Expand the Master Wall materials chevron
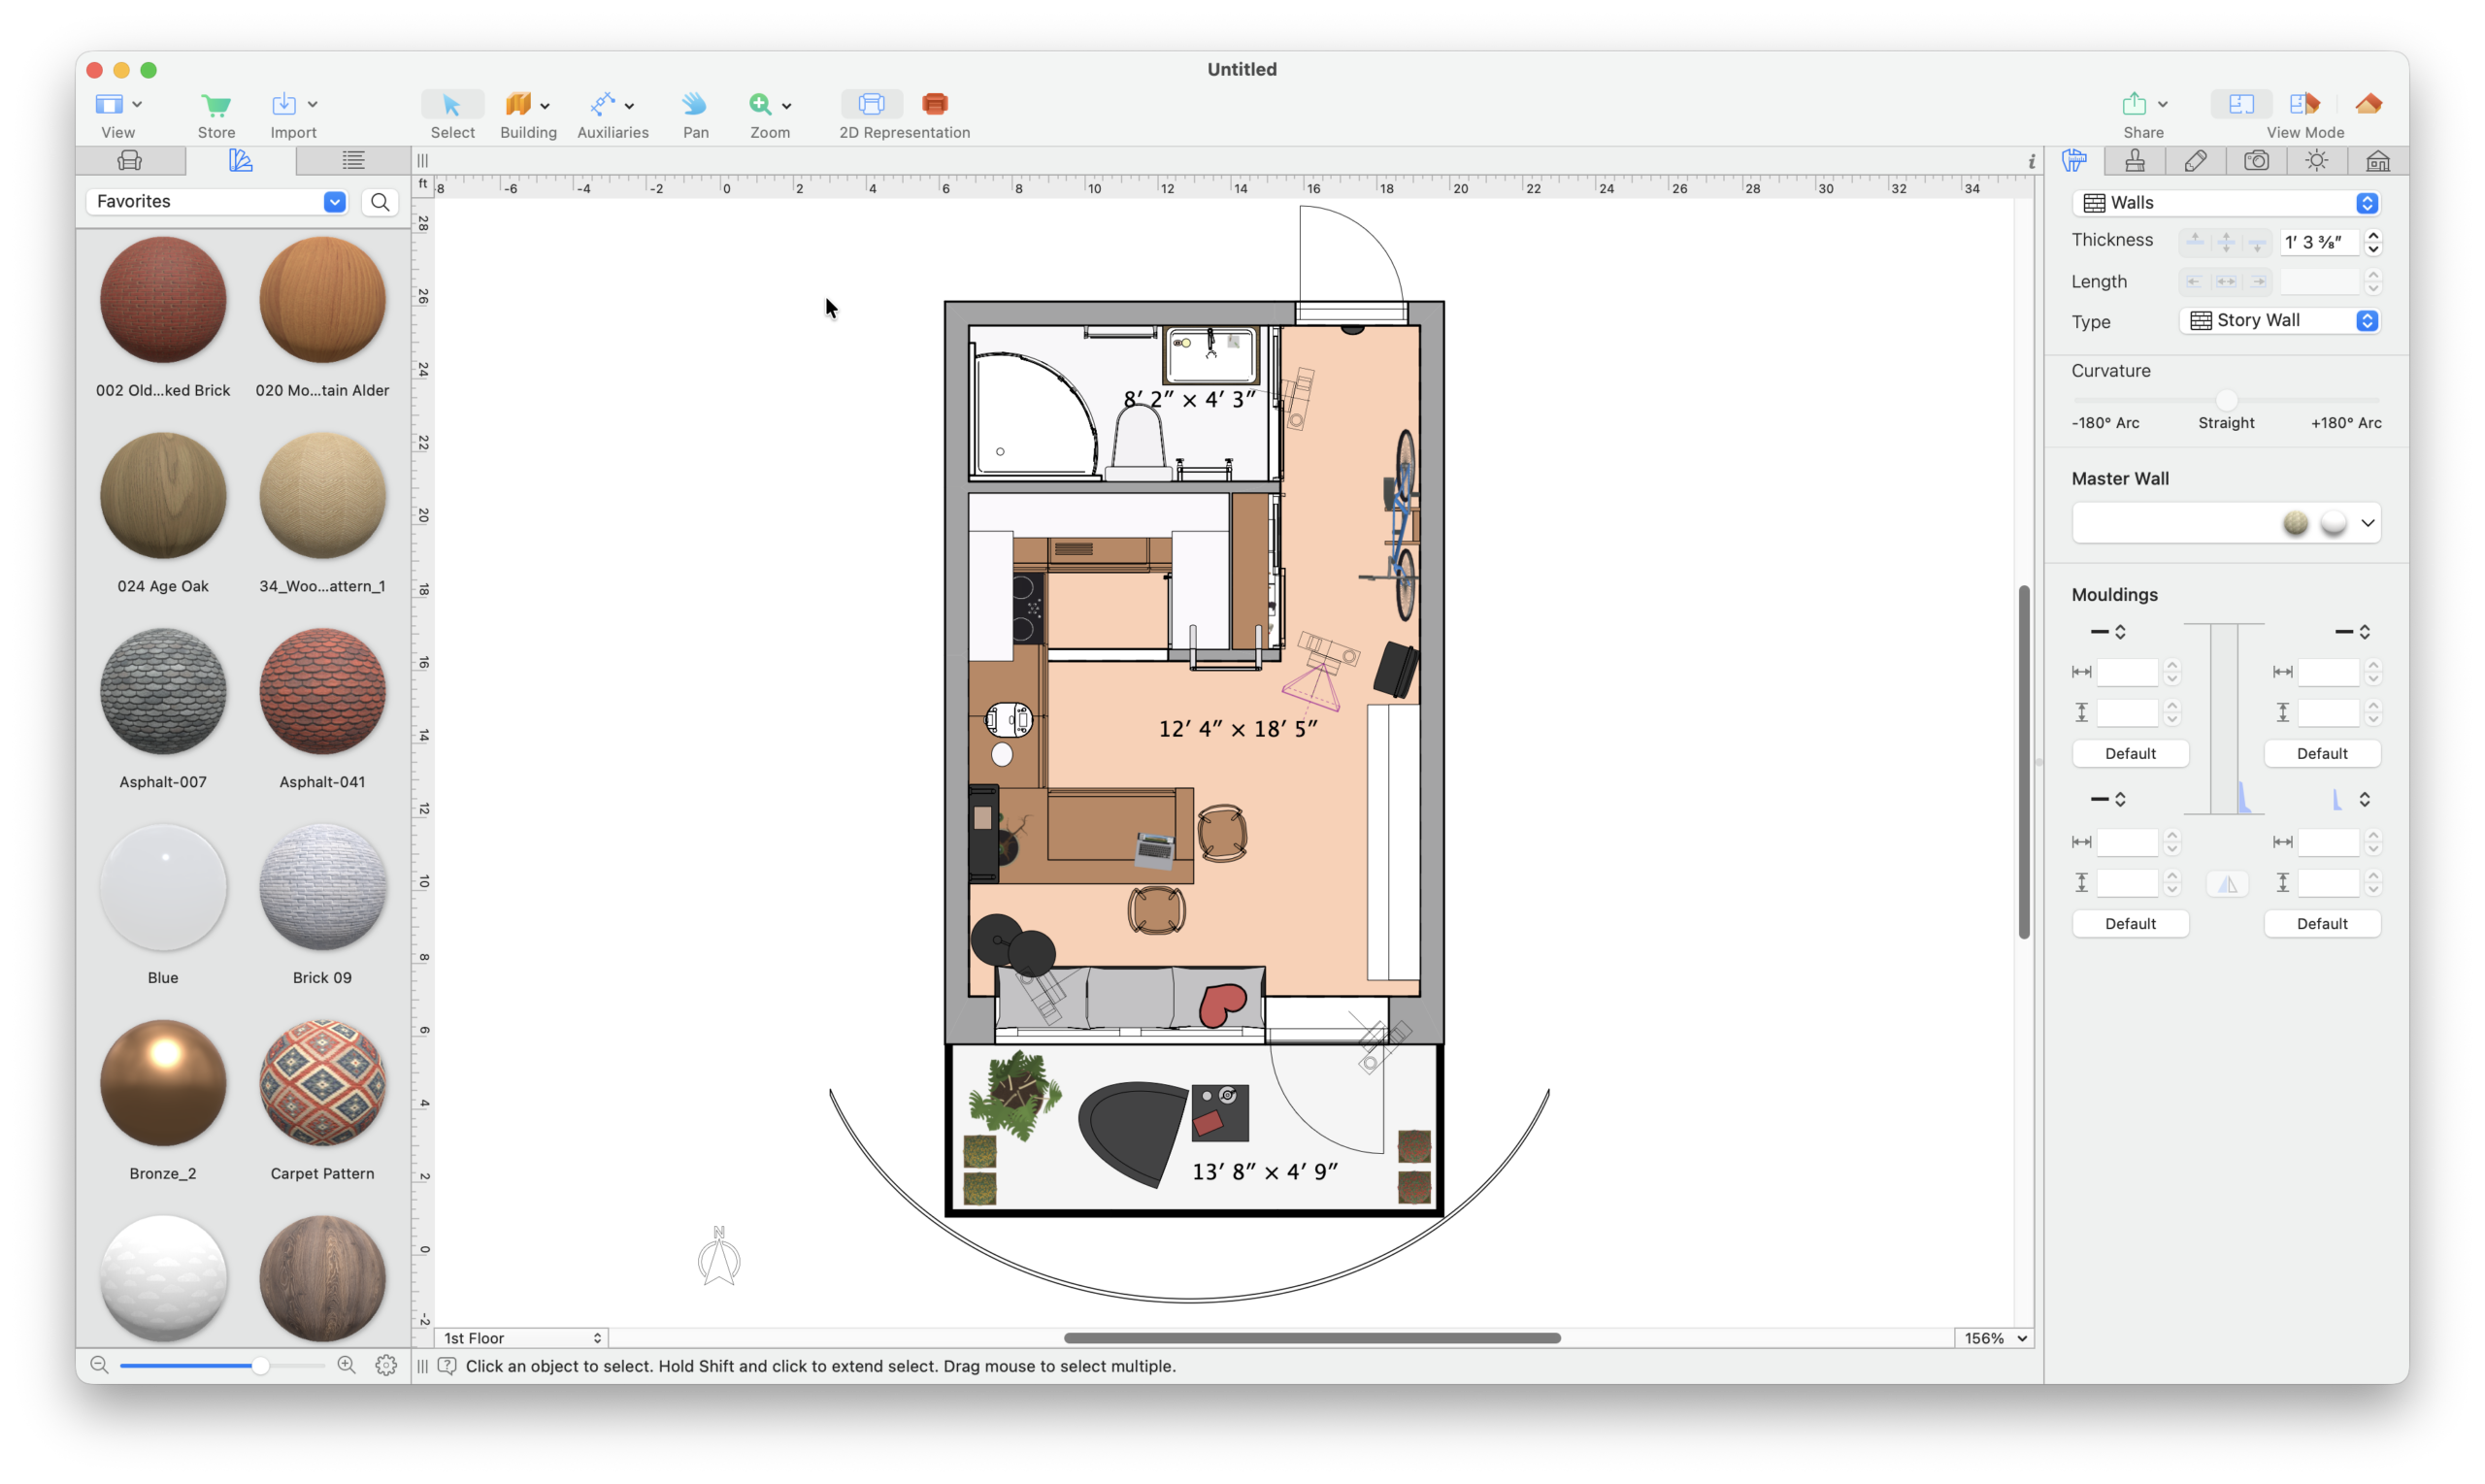2485x1484 pixels. pos(2367,523)
